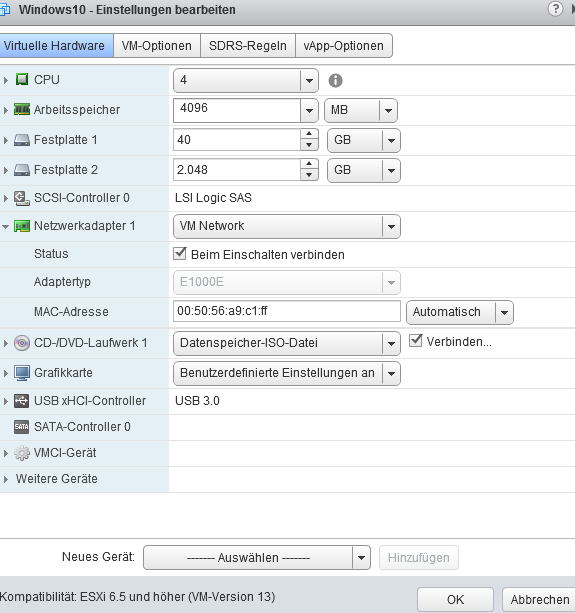Click the Status label under Netzwerkadapter
The image size is (575, 613).
coord(51,254)
